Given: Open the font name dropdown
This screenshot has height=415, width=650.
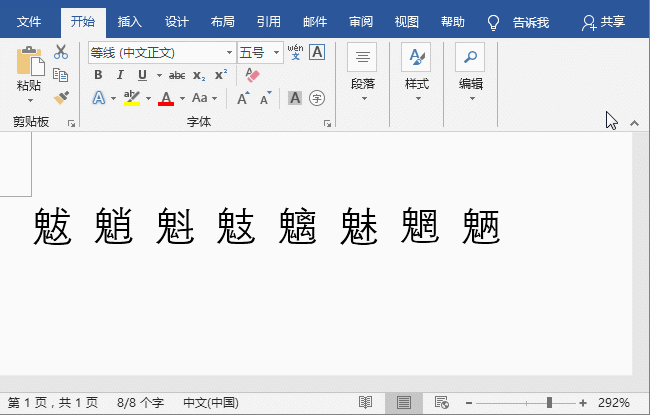Looking at the screenshot, I should pos(229,52).
